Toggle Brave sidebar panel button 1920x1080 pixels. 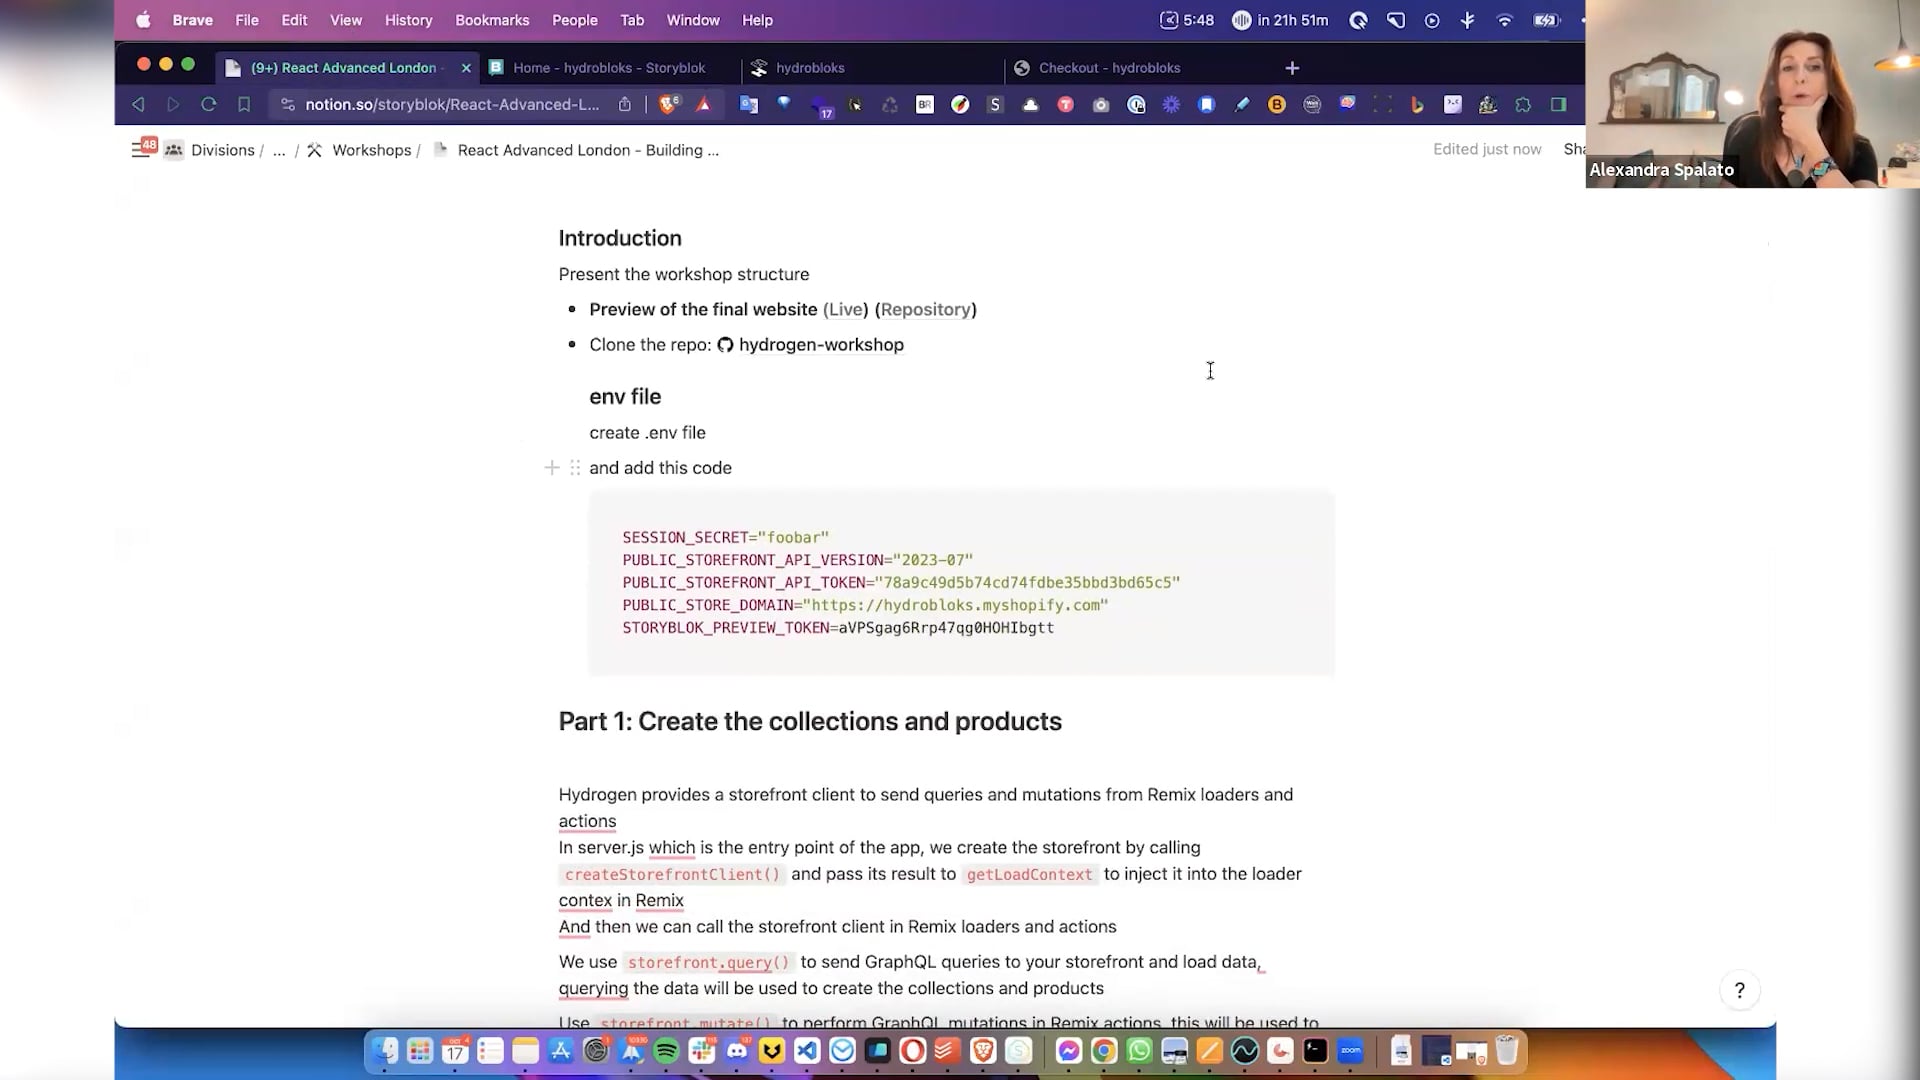pos(1558,104)
